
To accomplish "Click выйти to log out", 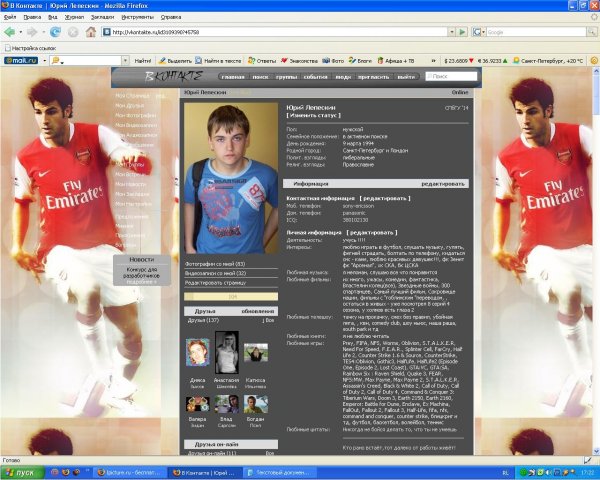I will (x=406, y=77).
